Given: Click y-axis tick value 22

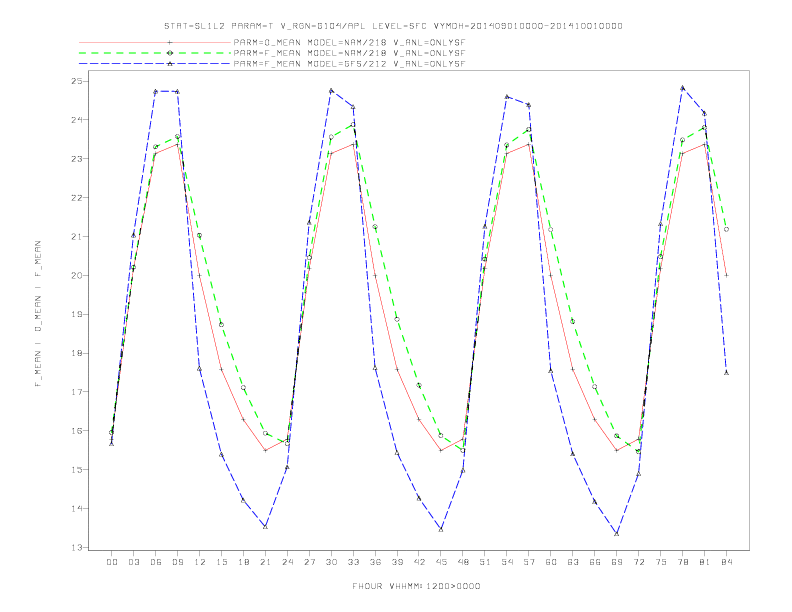Looking at the screenshot, I should 78,197.
